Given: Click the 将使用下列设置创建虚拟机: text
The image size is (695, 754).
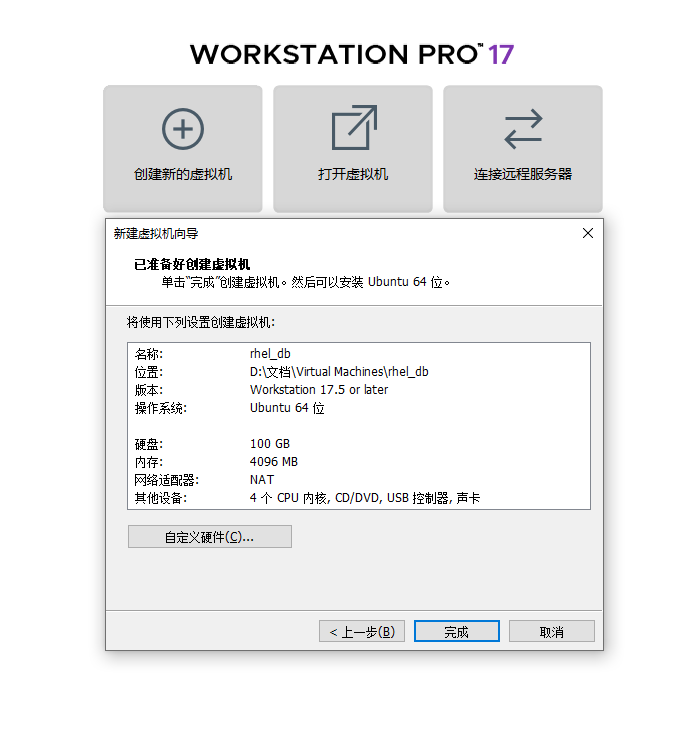Looking at the screenshot, I should point(201,322).
